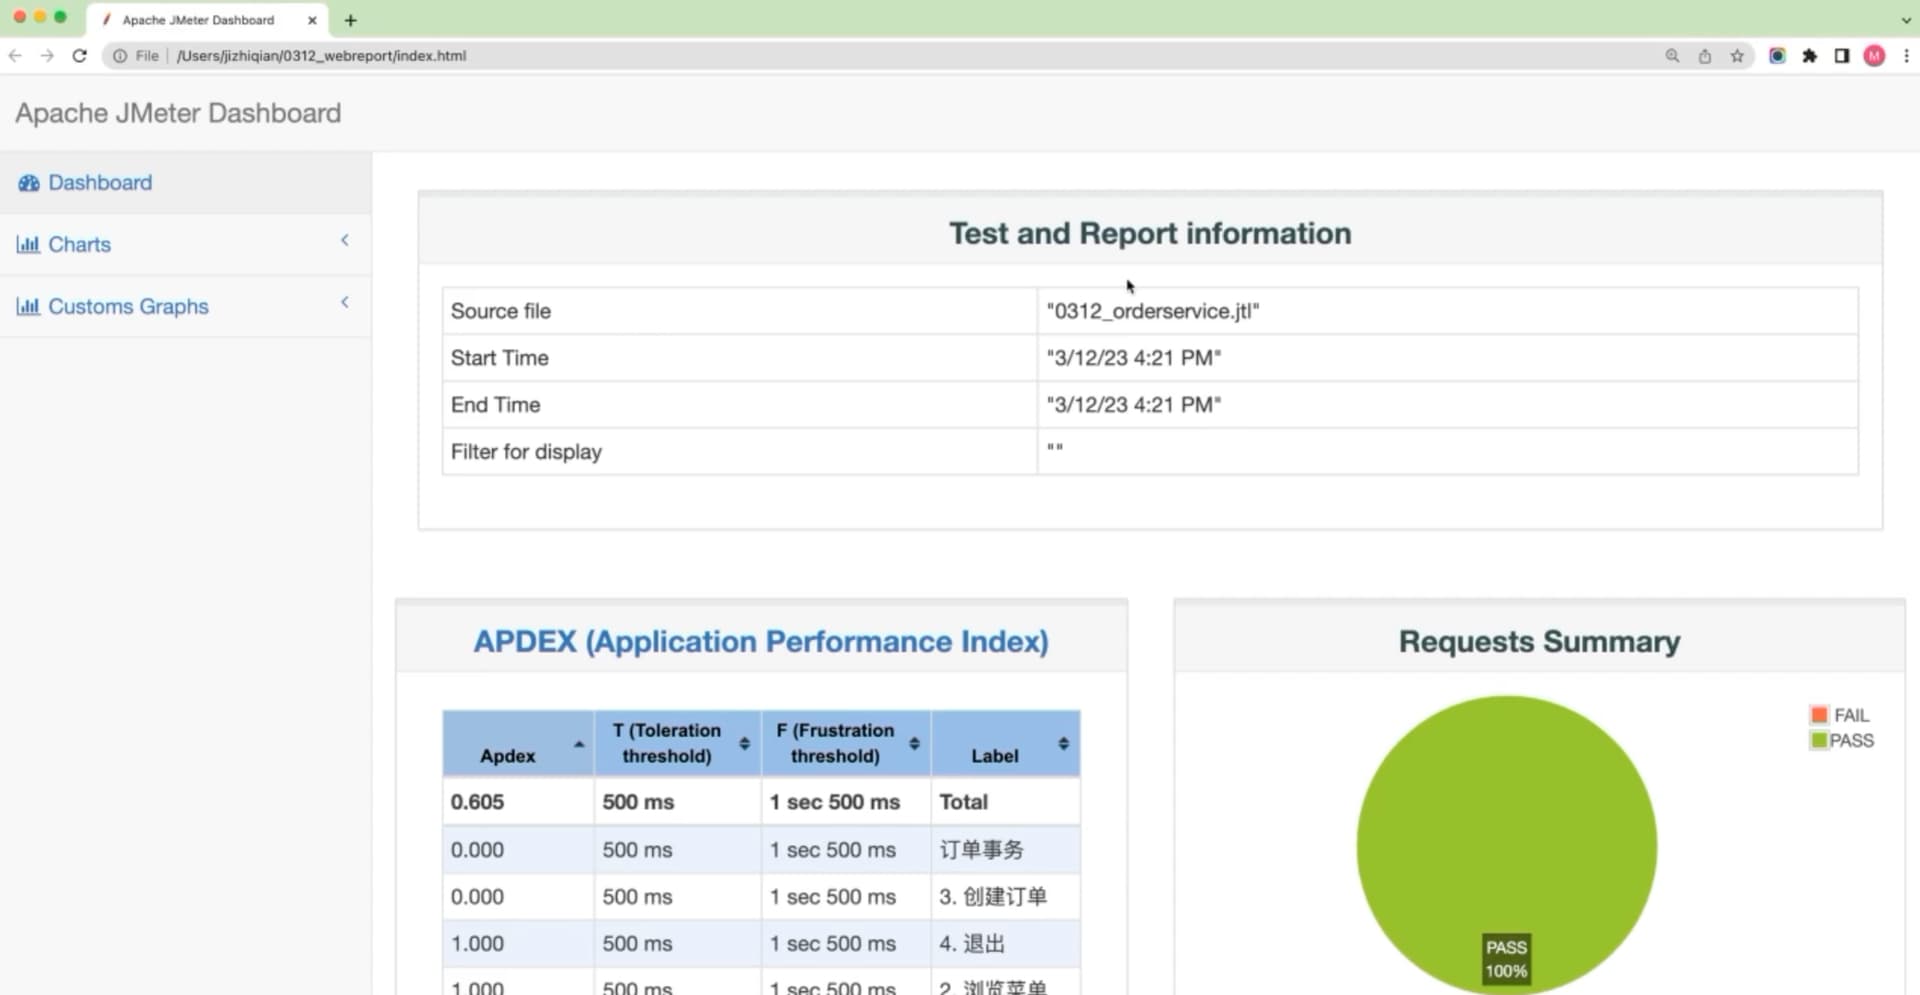
Task: Open the extensions puzzle icon
Action: pyautogui.click(x=1809, y=56)
